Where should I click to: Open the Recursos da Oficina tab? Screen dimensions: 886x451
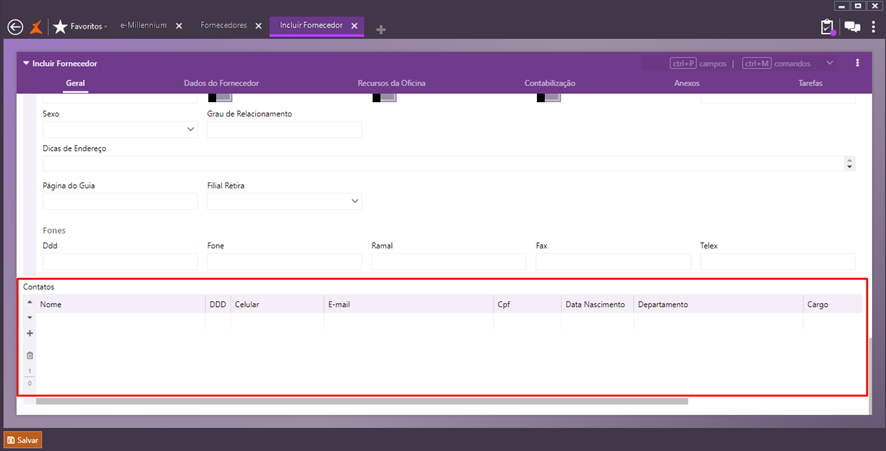[x=391, y=83]
